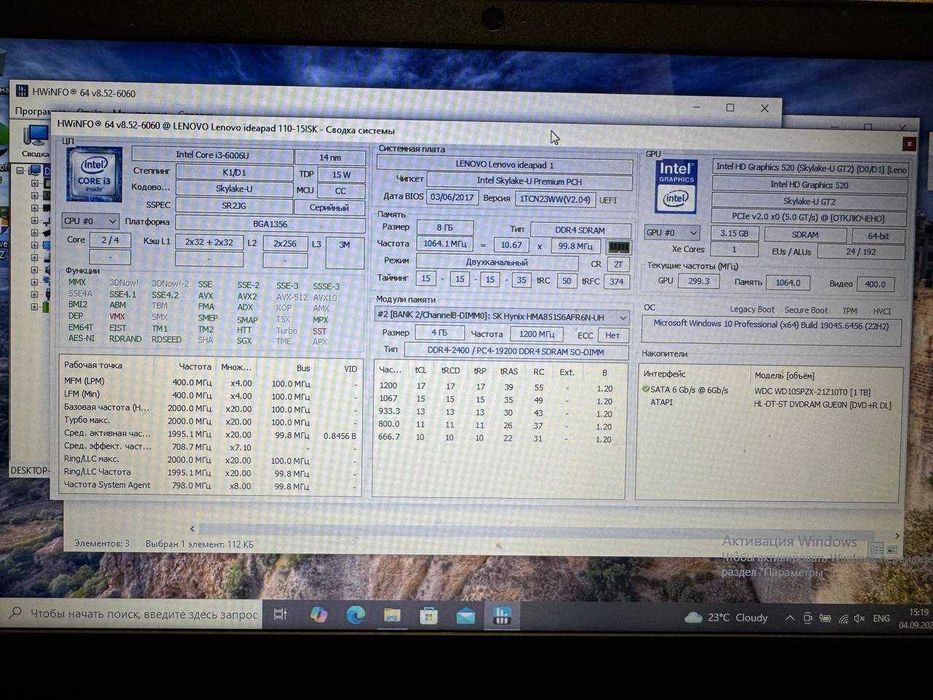Open the 23°C Cloudy weather widget
933x700 pixels.
726,618
